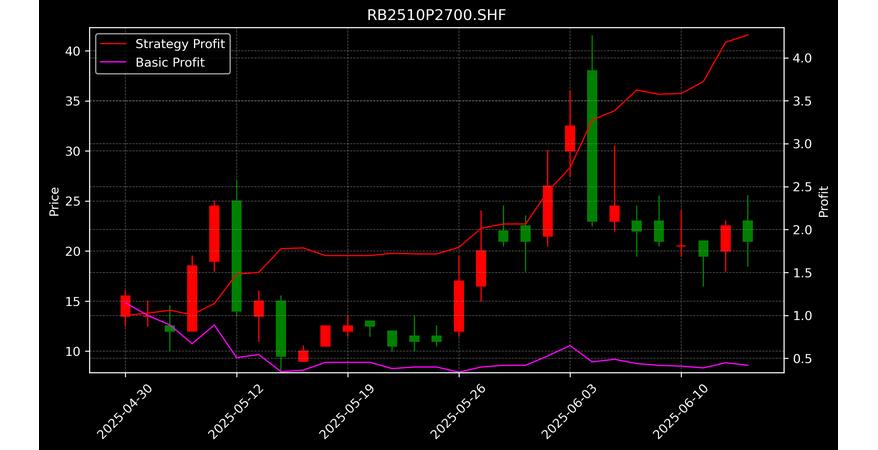This screenshot has height=450, width=878.
Task: Click the profit tick value 2.0
Action: click(801, 230)
